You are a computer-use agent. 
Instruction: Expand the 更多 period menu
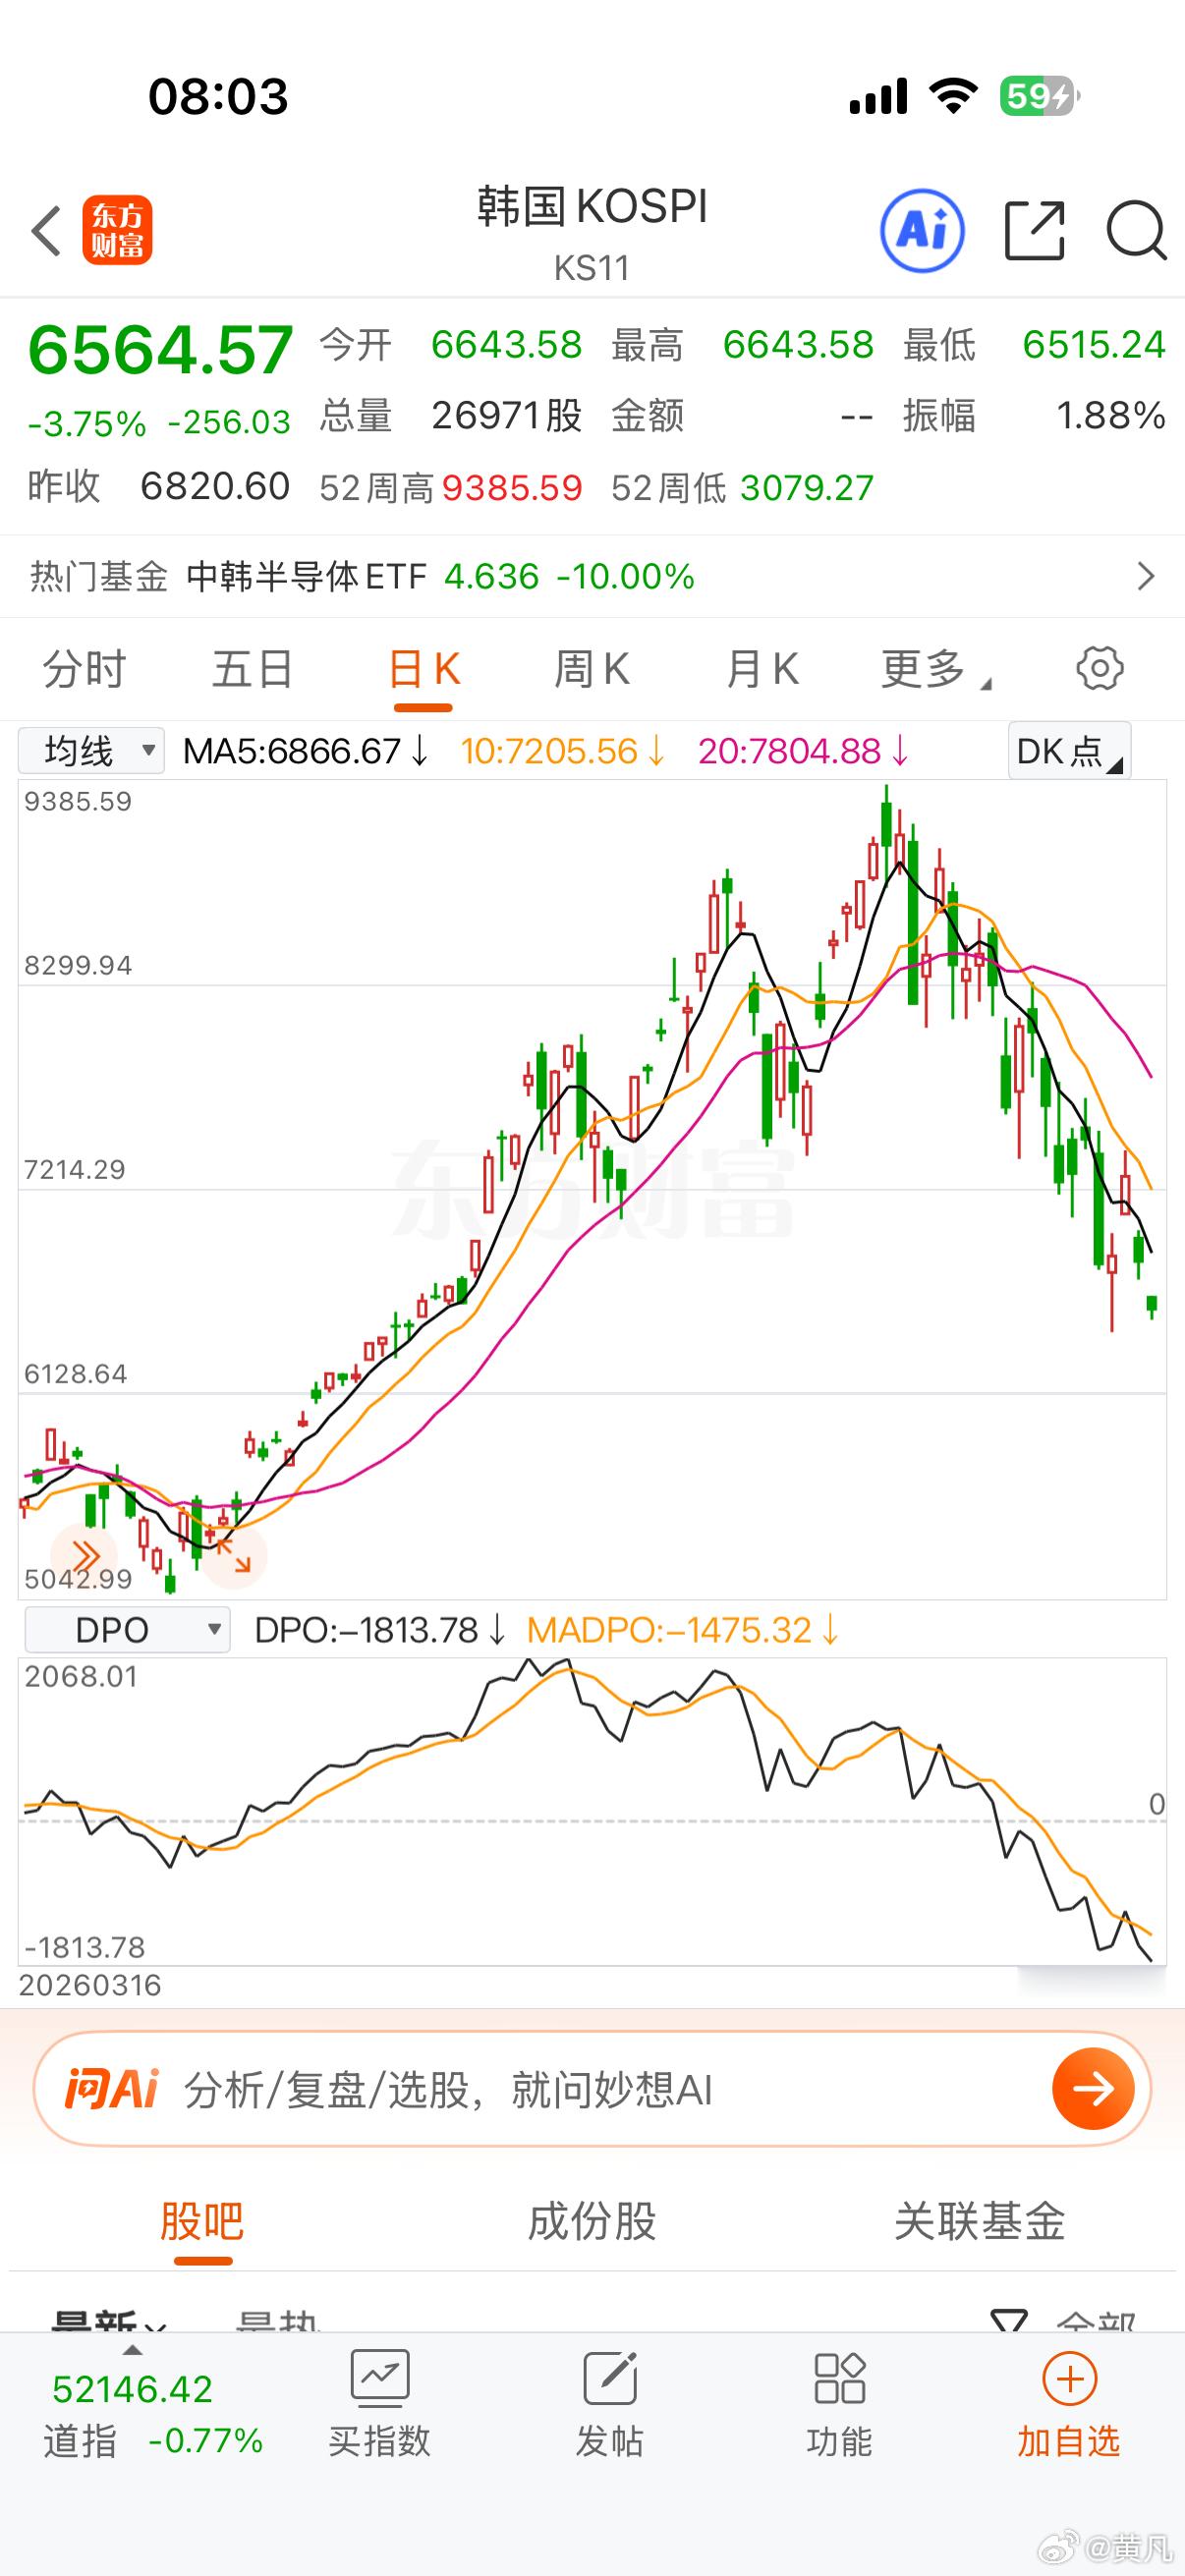[934, 669]
